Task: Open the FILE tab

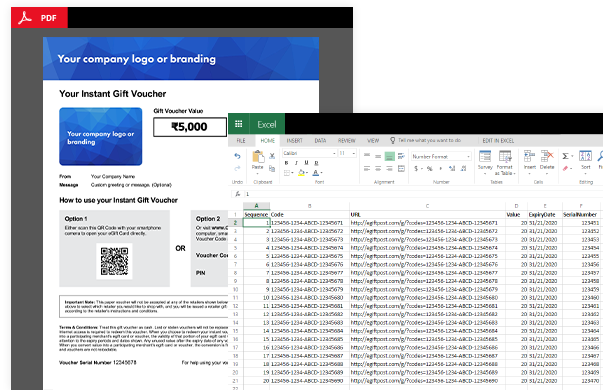Action: click(x=241, y=140)
